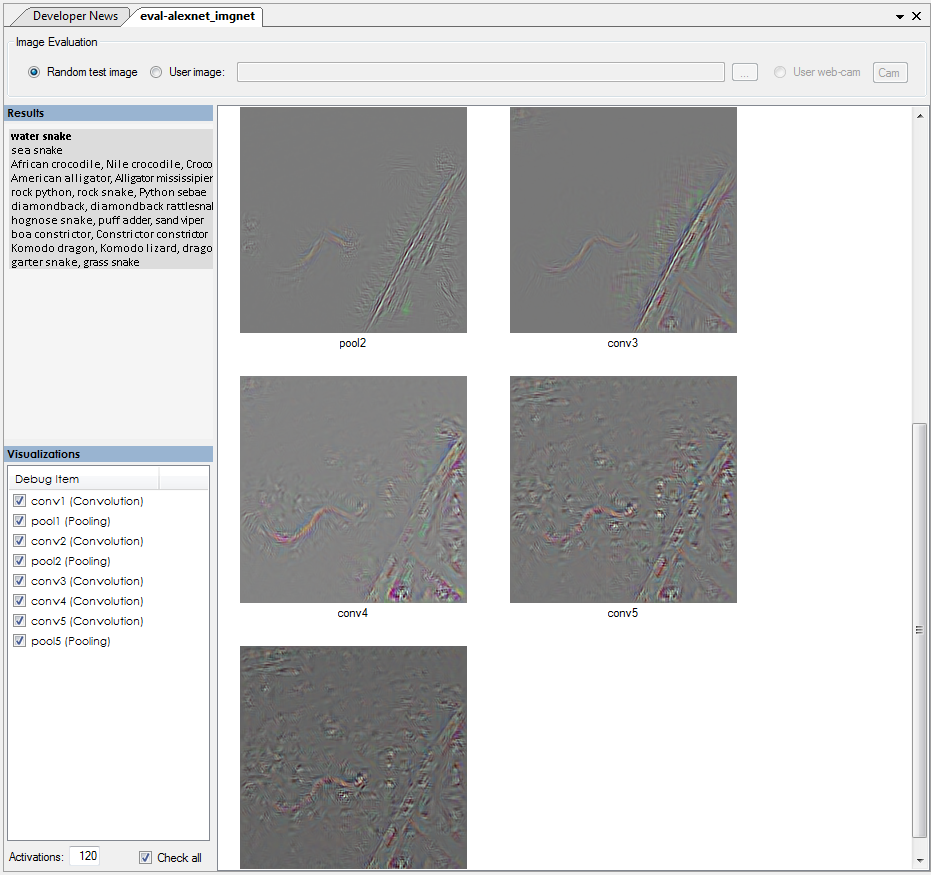Click the Activations value field
Image resolution: width=931 pixels, height=875 pixels.
click(85, 856)
